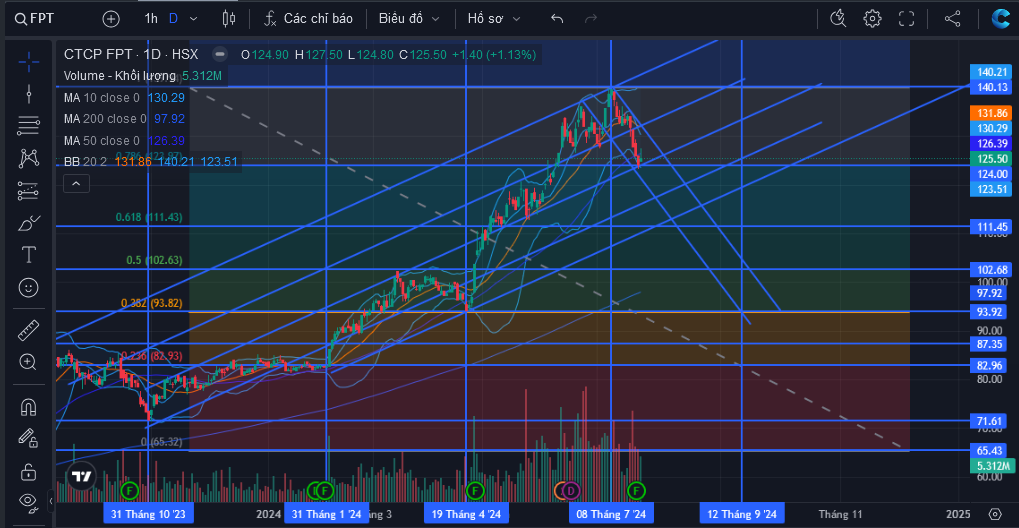The height and width of the screenshot is (528, 1019).
Task: Click the orange 131.86 price label
Action: pyautogui.click(x=992, y=112)
